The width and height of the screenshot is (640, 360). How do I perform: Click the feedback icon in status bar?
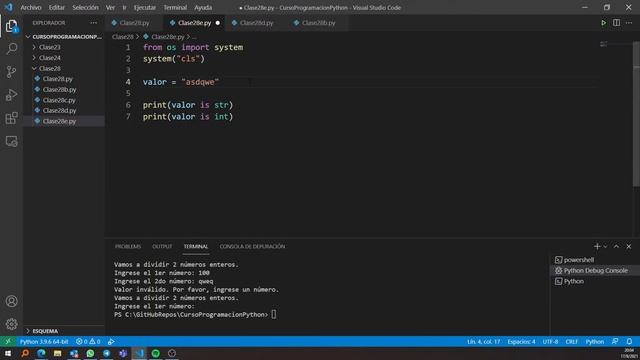[615, 342]
